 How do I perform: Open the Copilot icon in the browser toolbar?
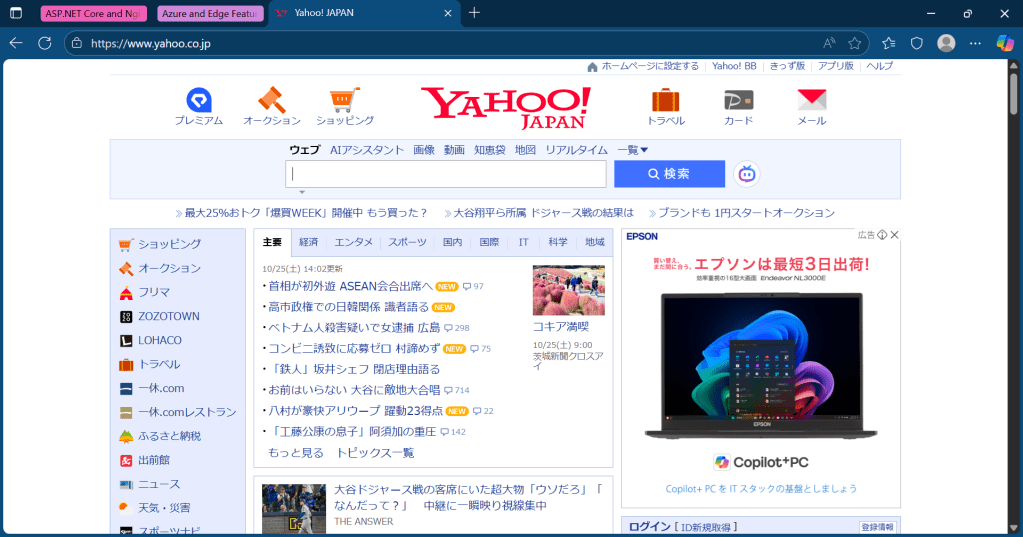(1005, 43)
